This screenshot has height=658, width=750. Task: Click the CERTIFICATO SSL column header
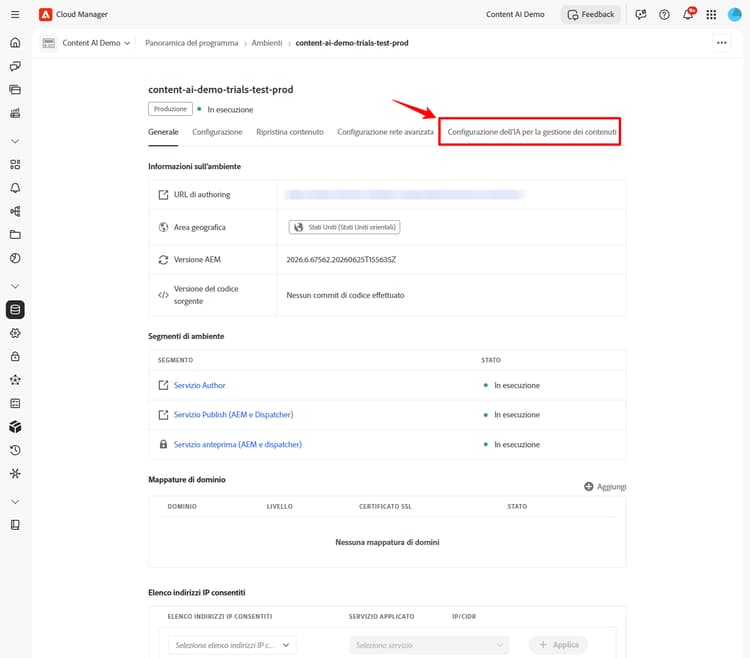(385, 506)
